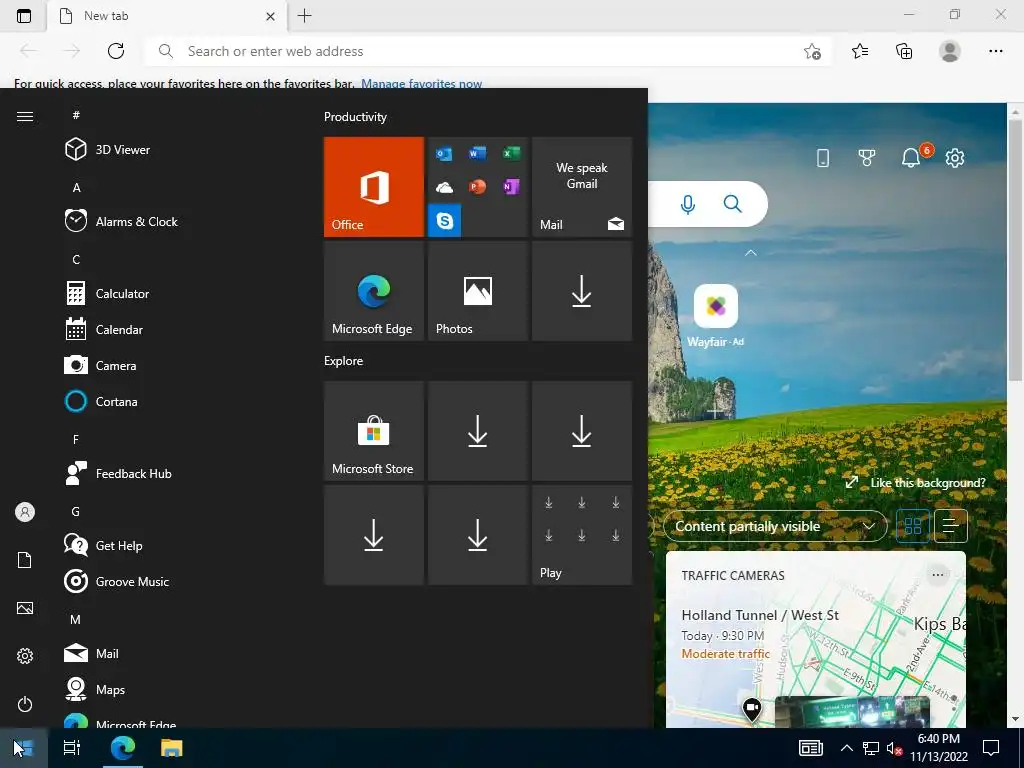This screenshot has width=1024, height=768.
Task: Click the Windows Start button
Action: (24, 748)
